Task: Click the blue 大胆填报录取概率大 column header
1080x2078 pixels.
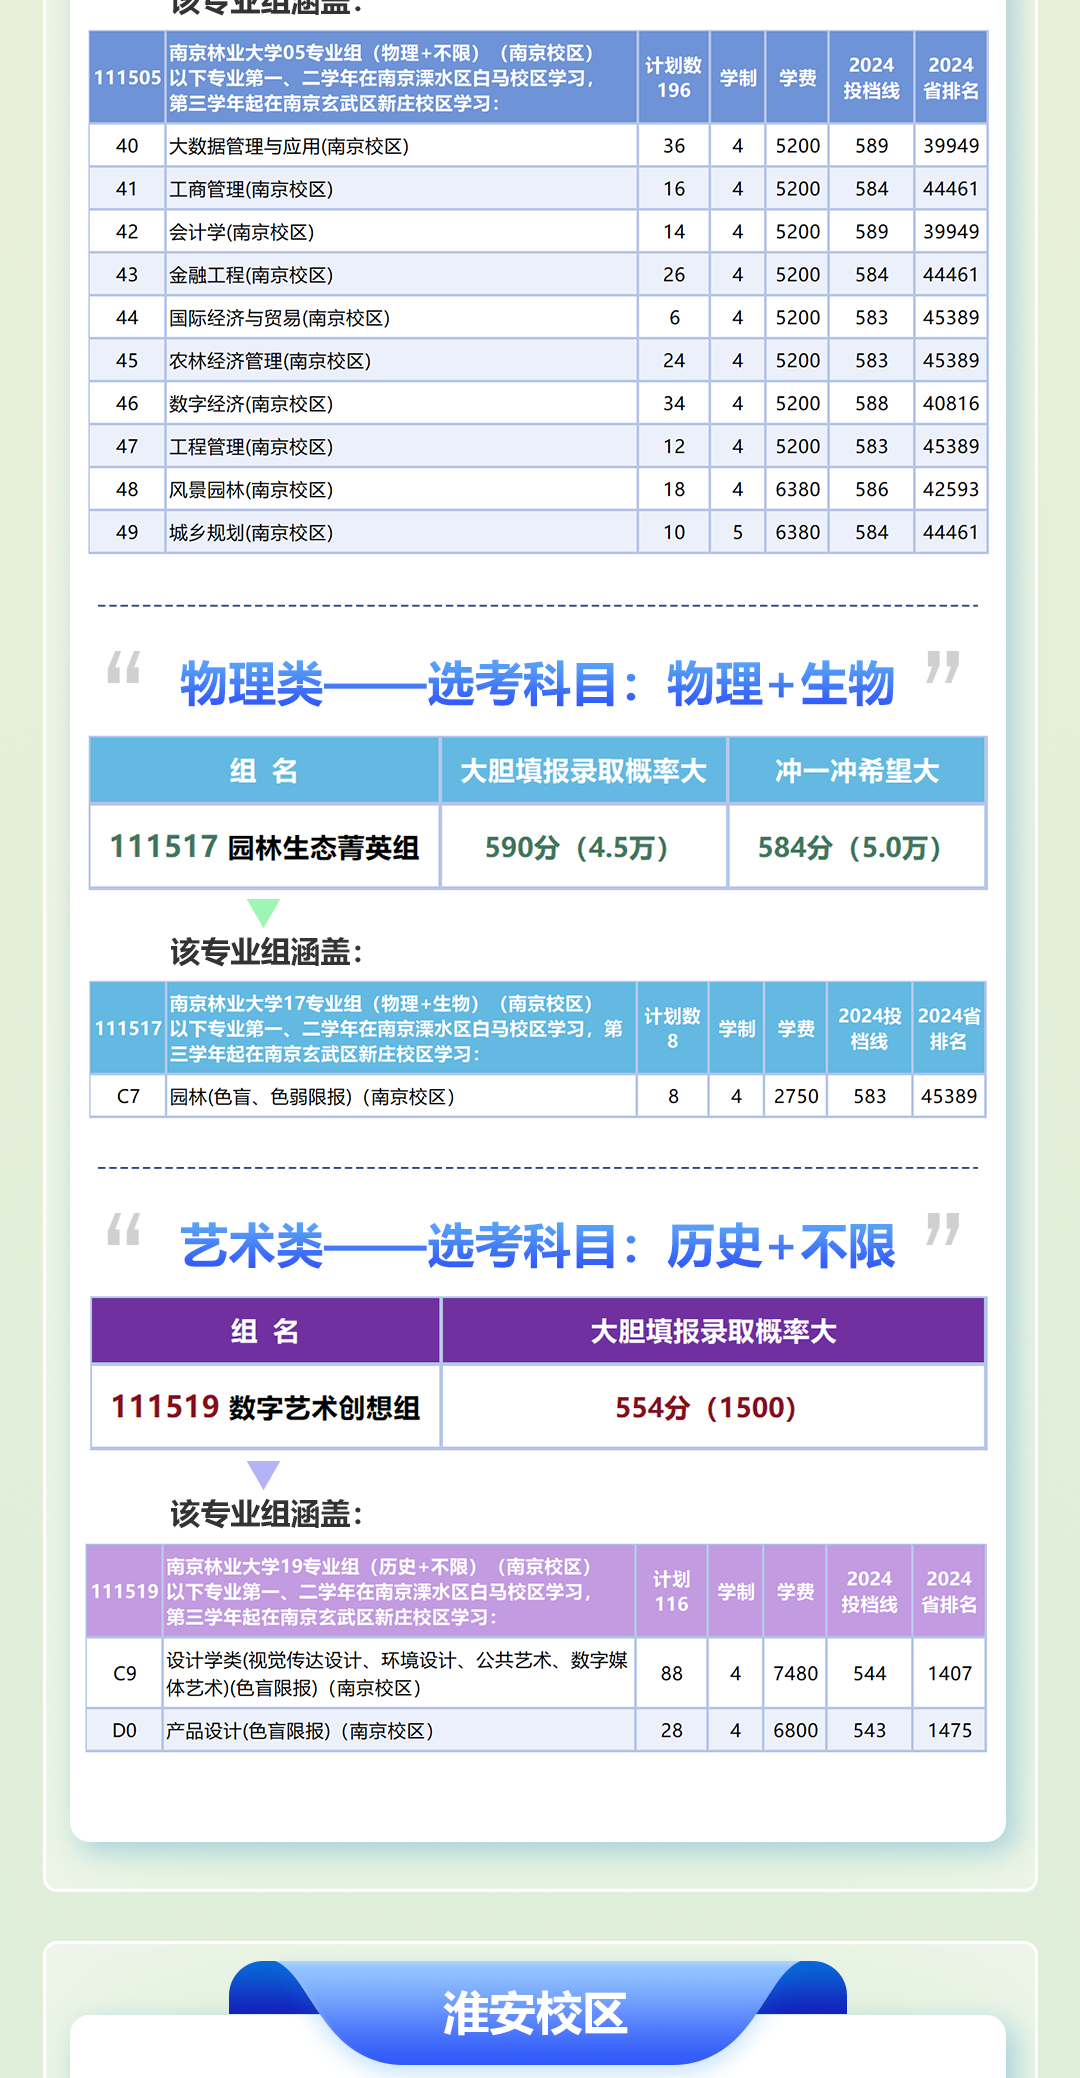Action: point(583,771)
